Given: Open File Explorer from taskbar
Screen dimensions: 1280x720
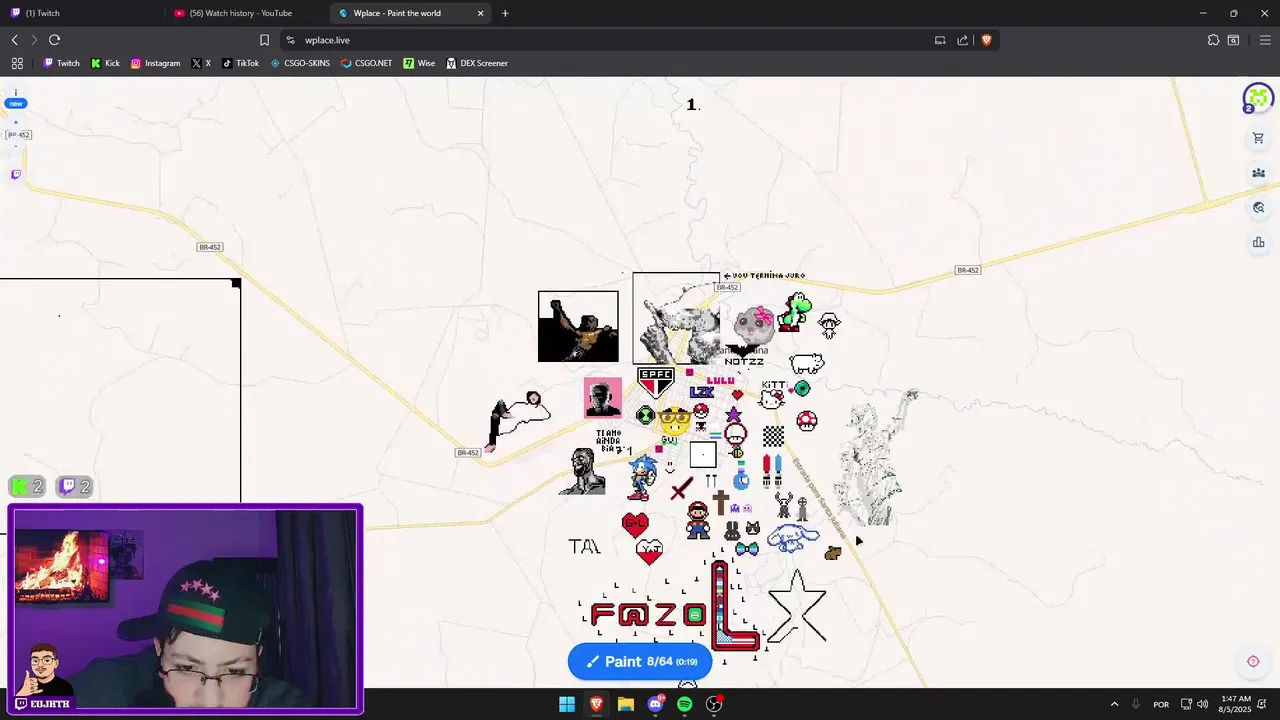Looking at the screenshot, I should click(x=626, y=704).
